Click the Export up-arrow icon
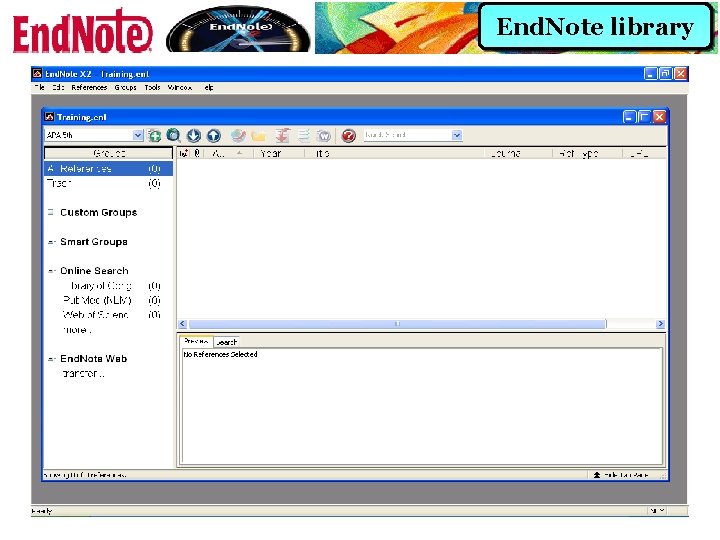The image size is (720, 540). click(x=214, y=135)
